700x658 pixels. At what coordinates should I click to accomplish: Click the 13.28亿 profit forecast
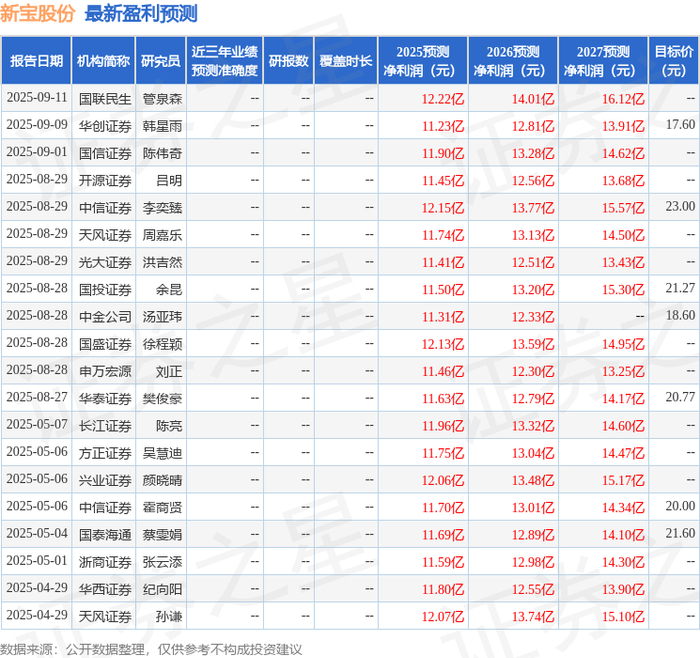pos(533,153)
